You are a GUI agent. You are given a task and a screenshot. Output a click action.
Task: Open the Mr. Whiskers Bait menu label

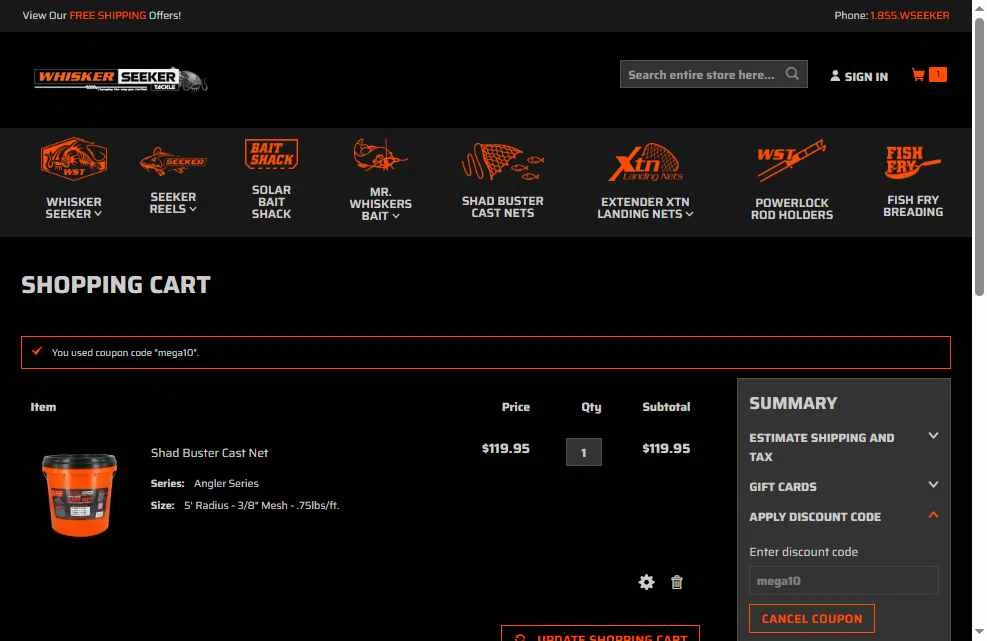(380, 203)
